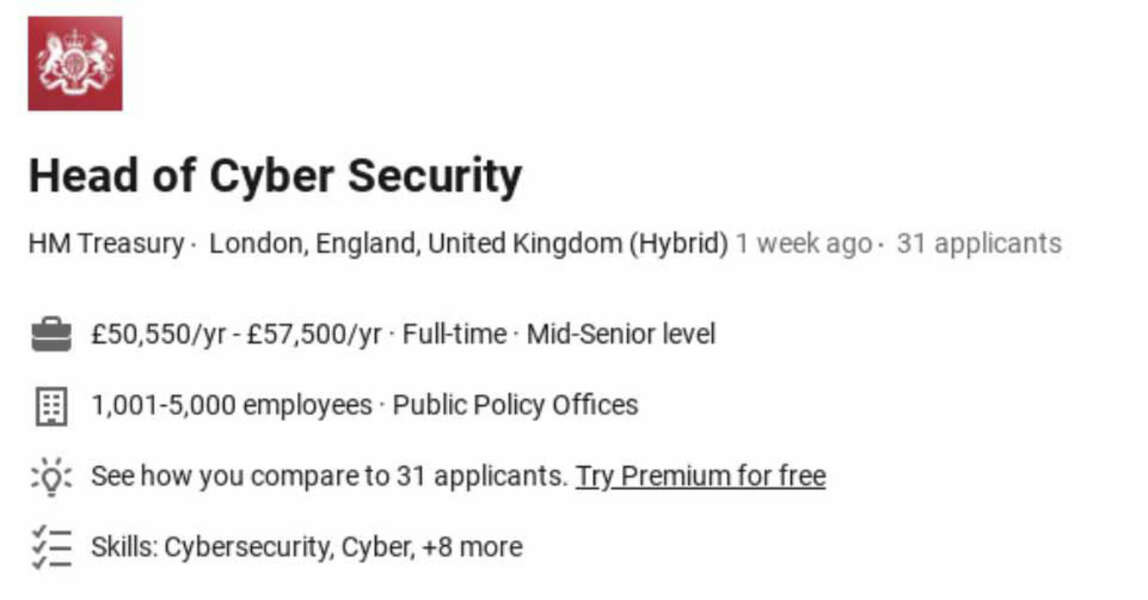Click "31 applicants" in the header line
Image resolution: width=1148 pixels, height=600 pixels.
click(978, 244)
